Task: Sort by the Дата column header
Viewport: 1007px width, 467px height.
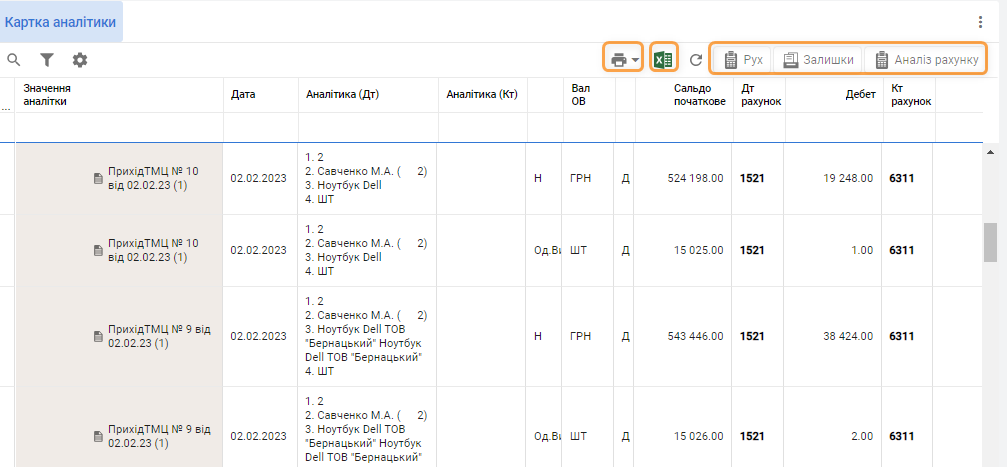Action: click(243, 95)
